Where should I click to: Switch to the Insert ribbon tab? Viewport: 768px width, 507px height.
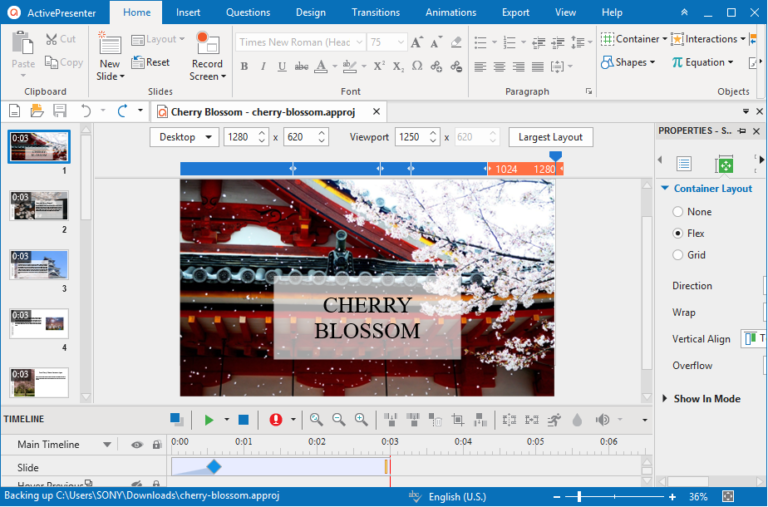point(188,12)
